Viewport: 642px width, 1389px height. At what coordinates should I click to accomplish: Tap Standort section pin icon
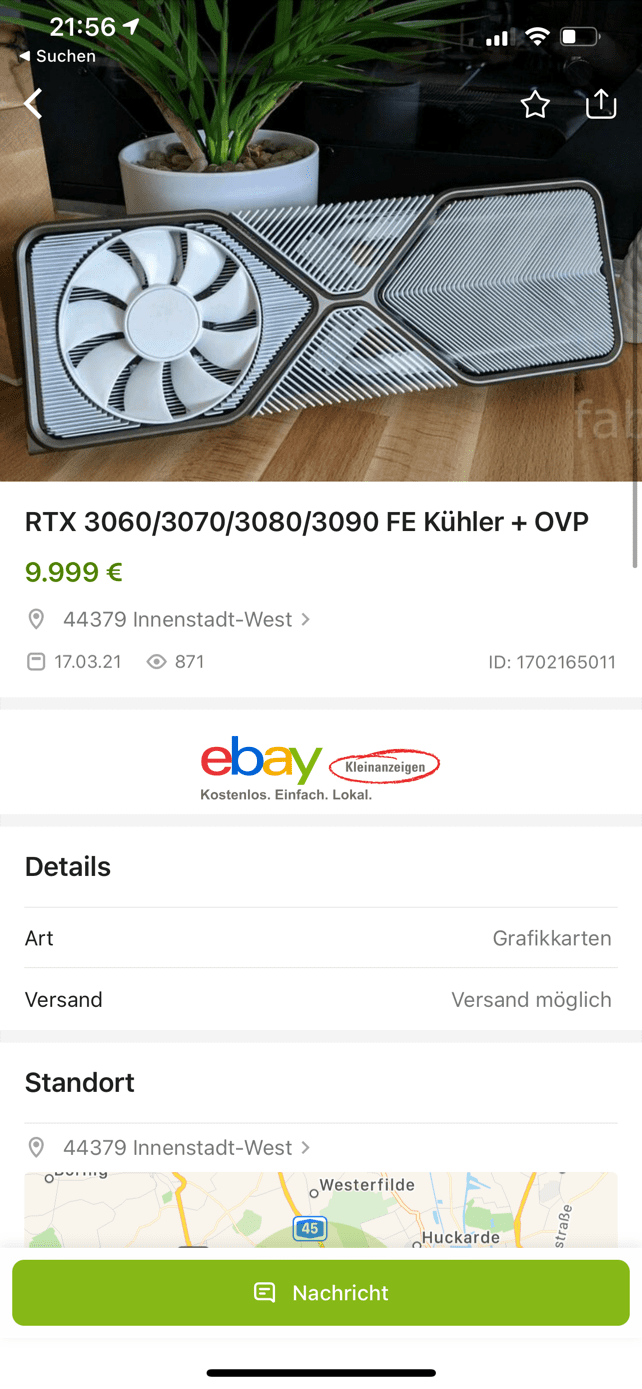tap(36, 1148)
